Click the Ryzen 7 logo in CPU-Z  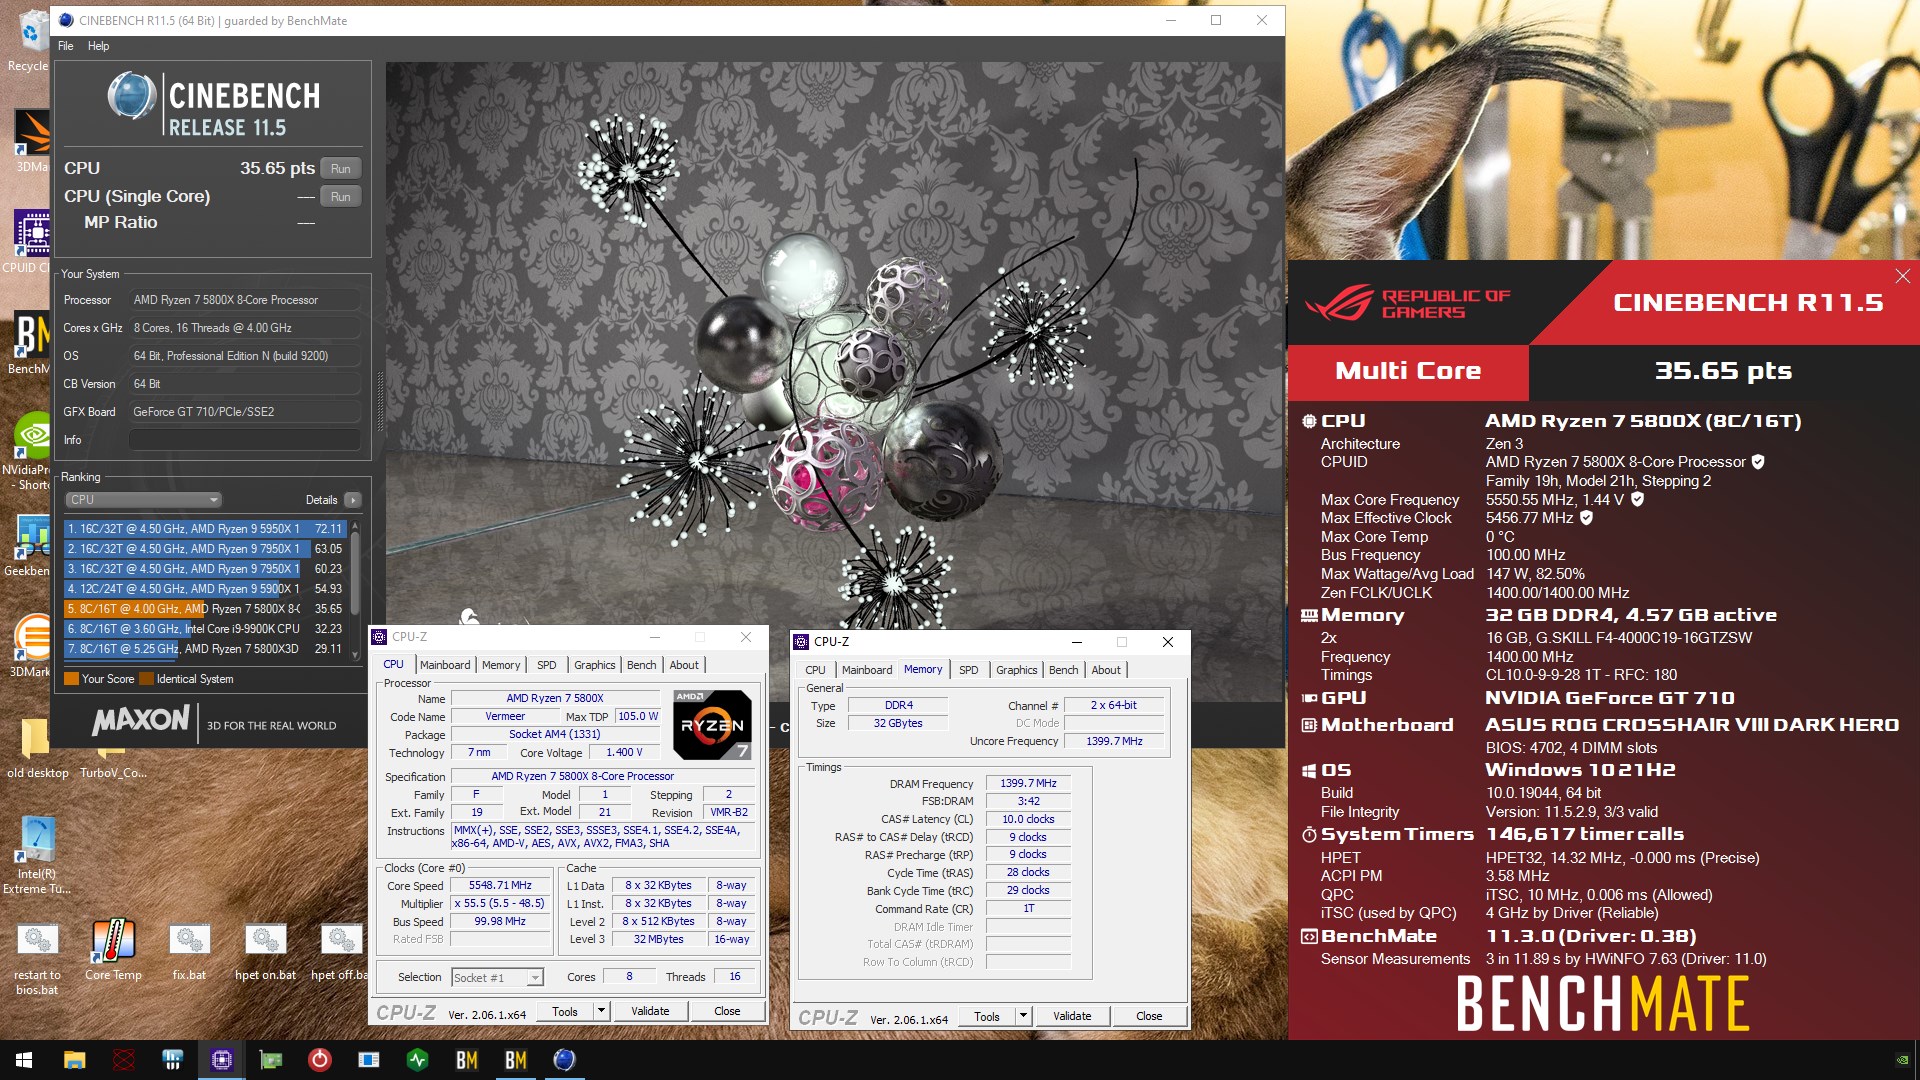click(712, 724)
